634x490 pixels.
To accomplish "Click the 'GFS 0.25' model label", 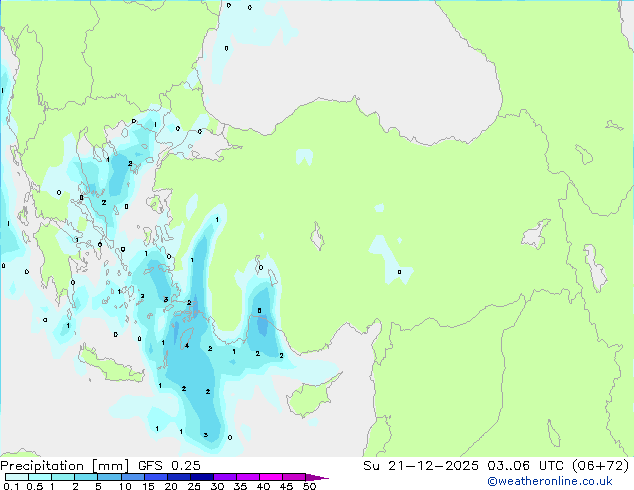I will pyautogui.click(x=169, y=466).
